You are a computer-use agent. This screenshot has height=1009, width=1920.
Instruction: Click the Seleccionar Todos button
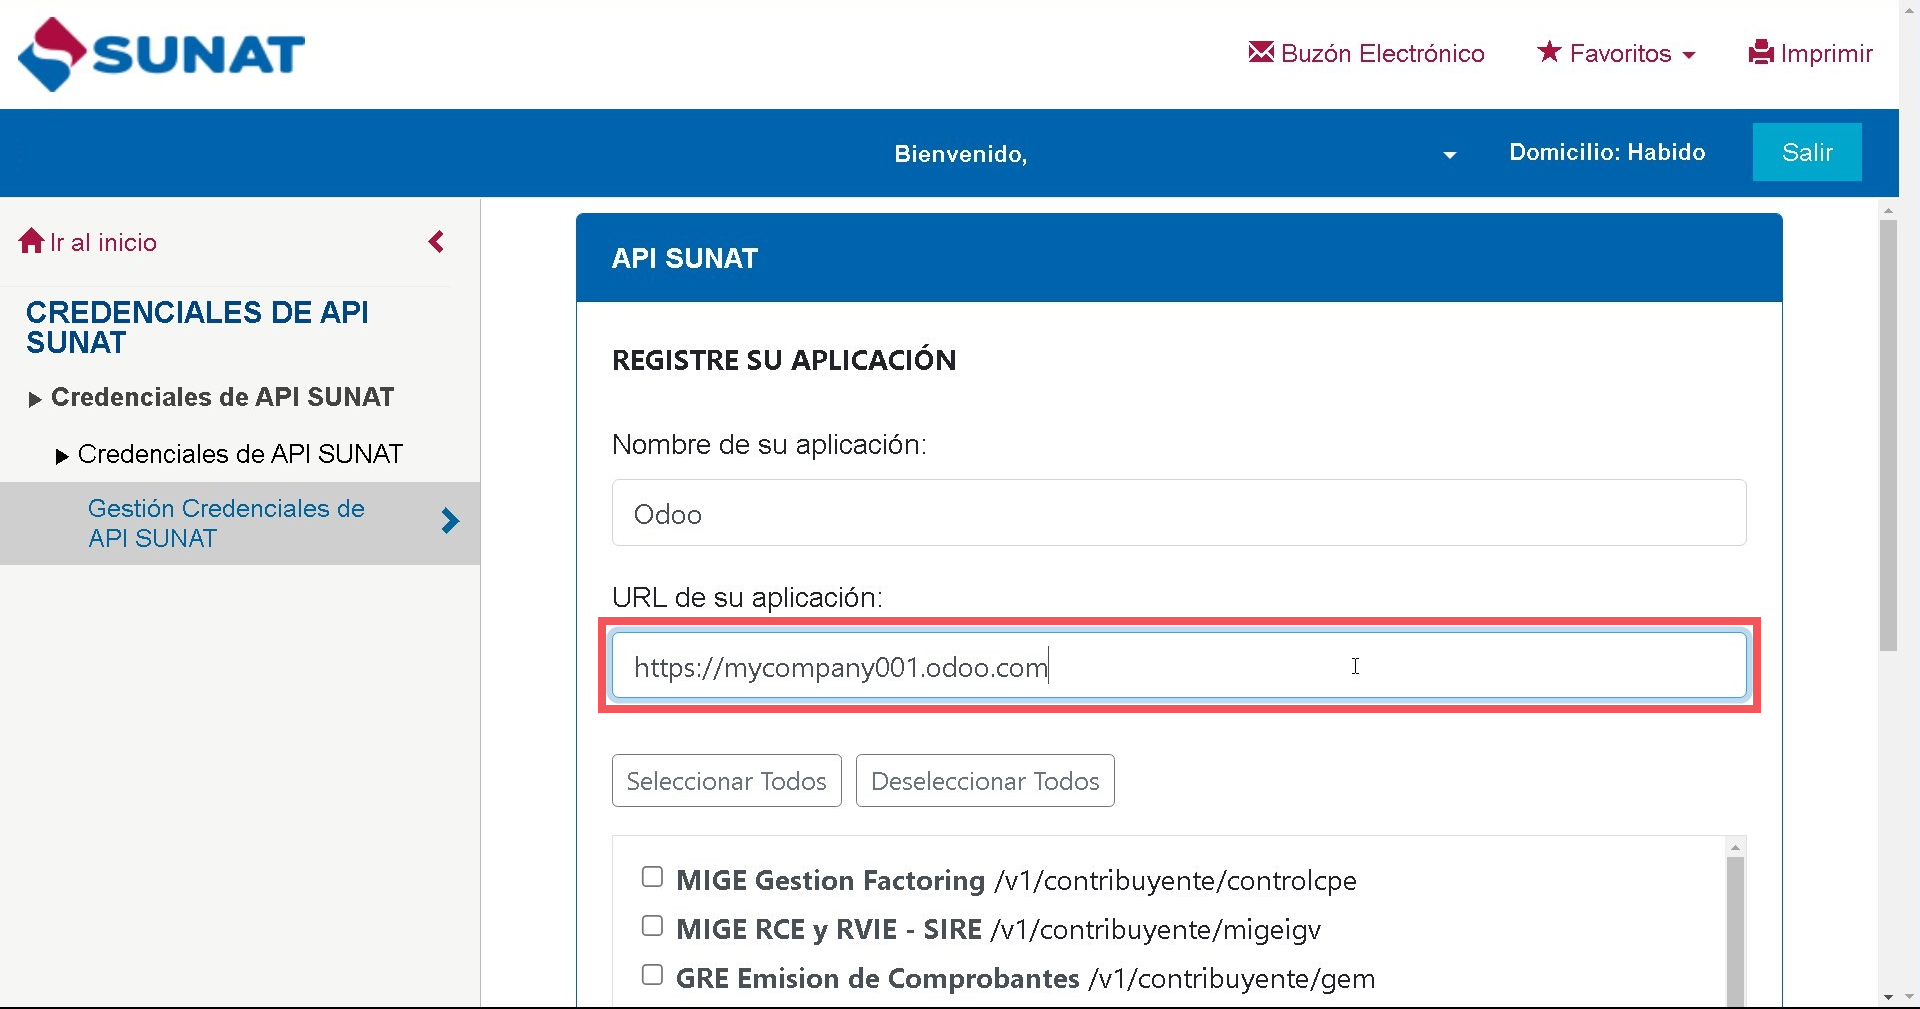[727, 780]
